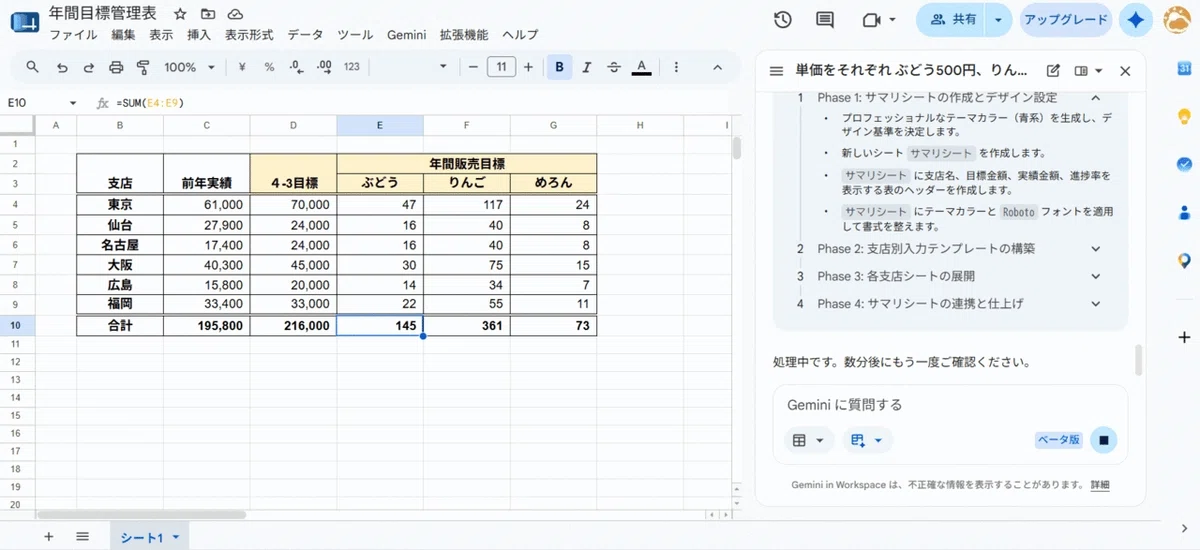Toggle strikethrough formatting
This screenshot has width=1200, height=550.
point(613,67)
